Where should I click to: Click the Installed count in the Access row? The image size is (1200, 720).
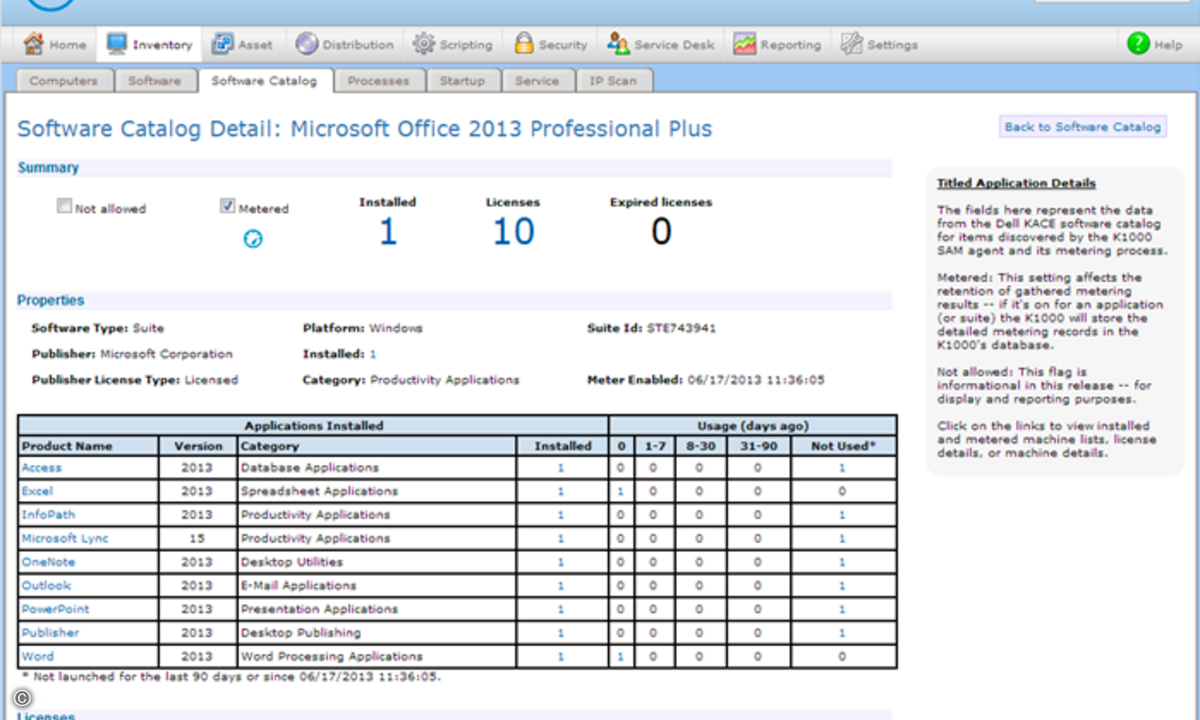coord(561,468)
